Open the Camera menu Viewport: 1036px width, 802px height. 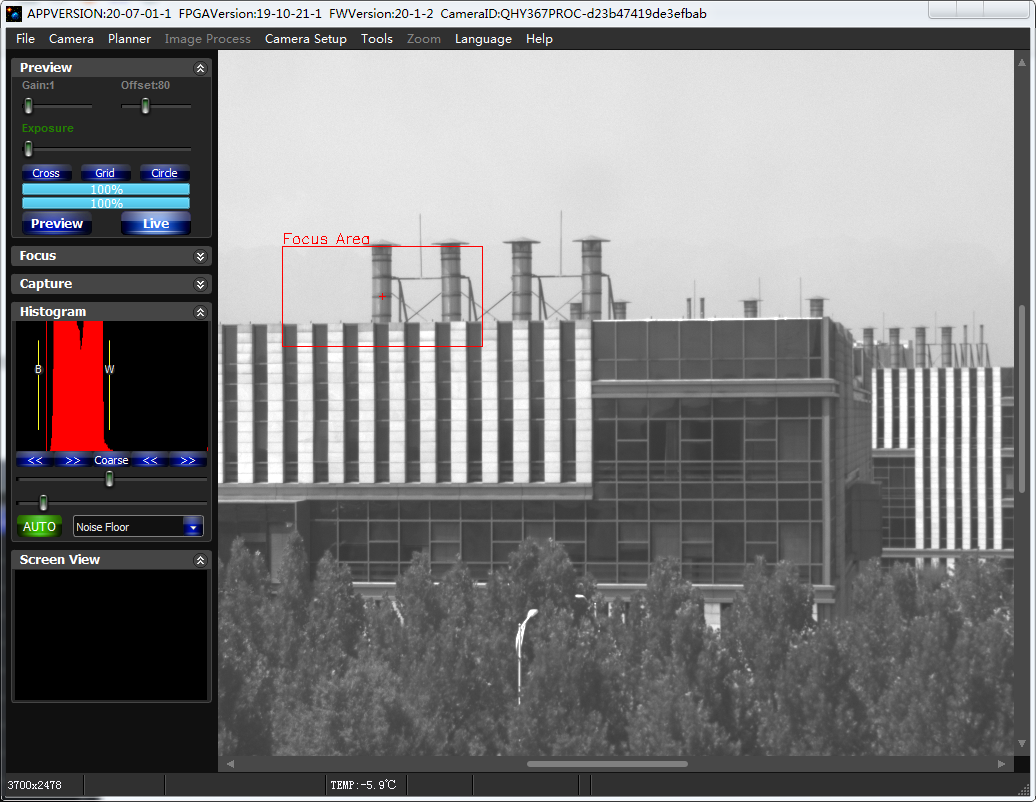coord(71,39)
